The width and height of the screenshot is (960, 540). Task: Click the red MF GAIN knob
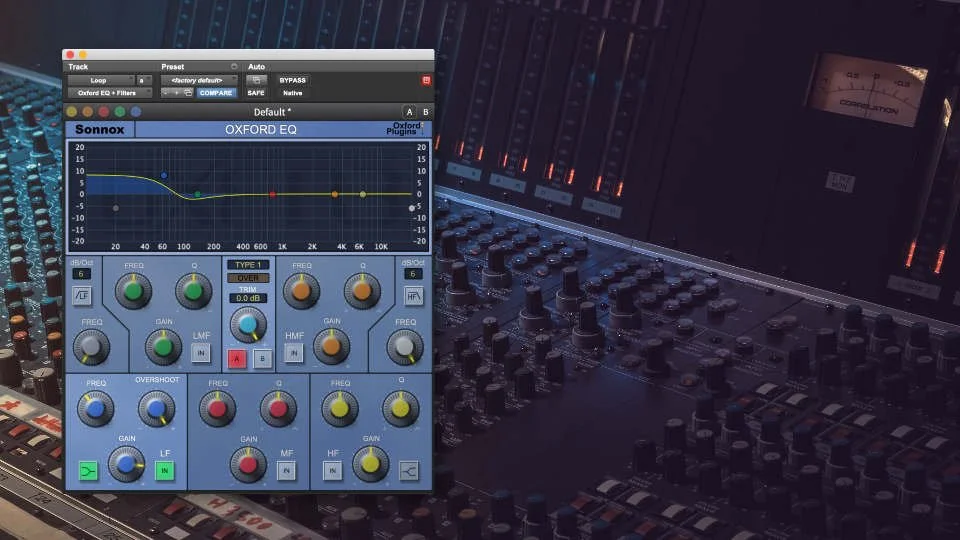click(248, 464)
